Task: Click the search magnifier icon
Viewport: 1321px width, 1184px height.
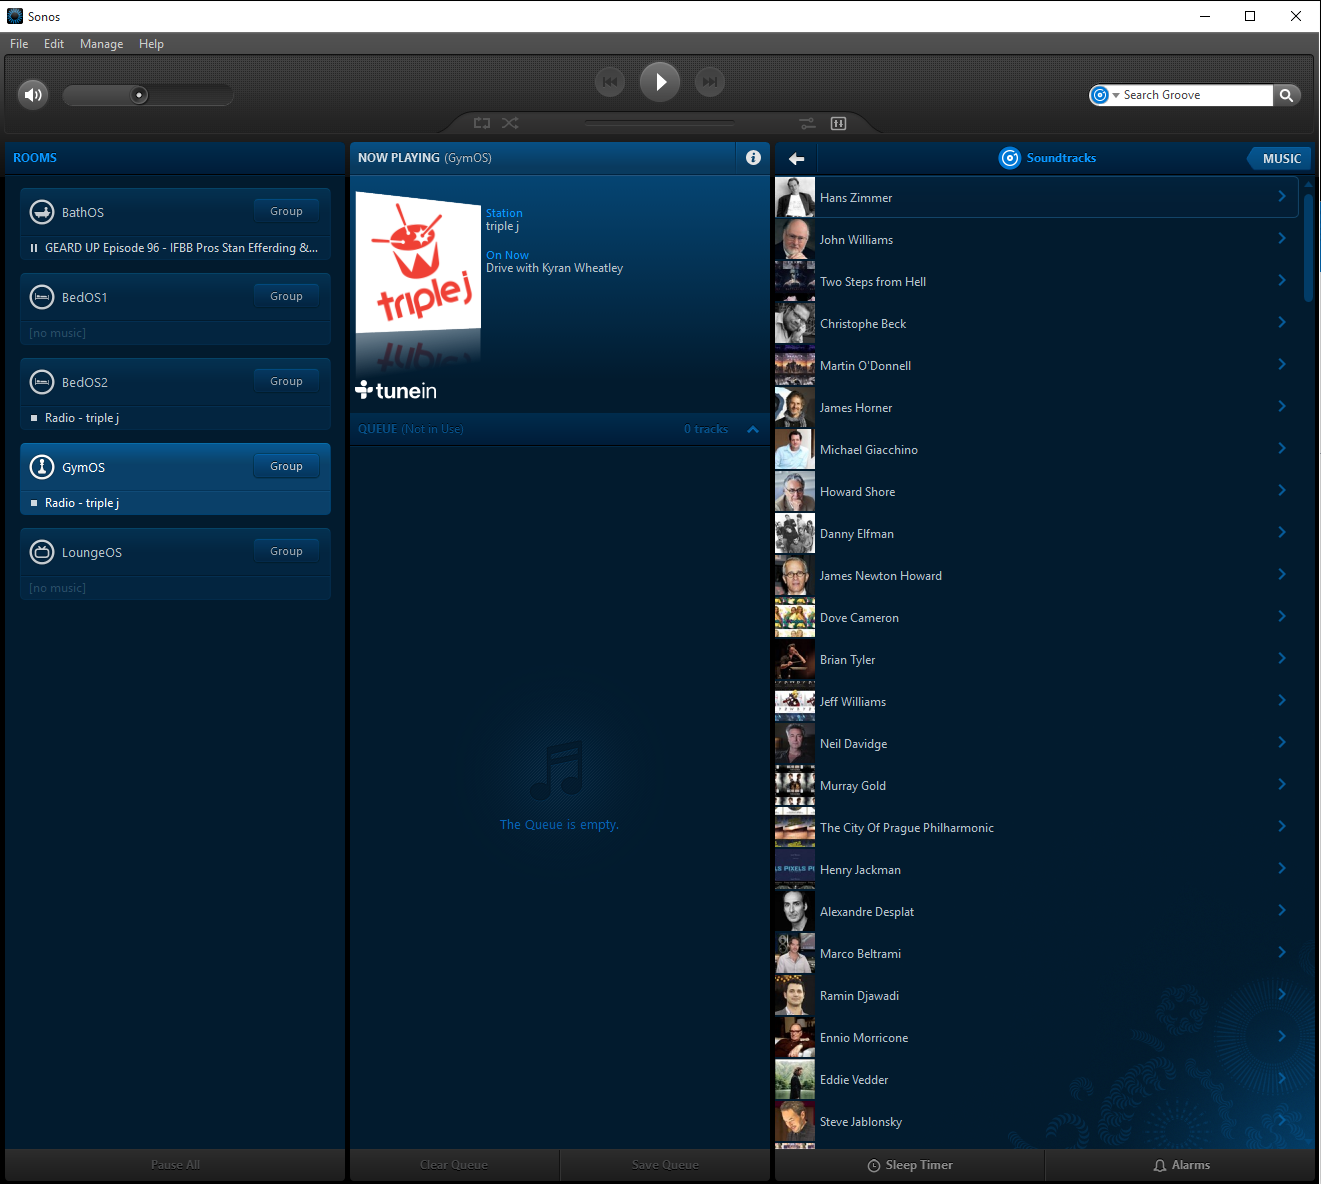Action: tap(1287, 95)
